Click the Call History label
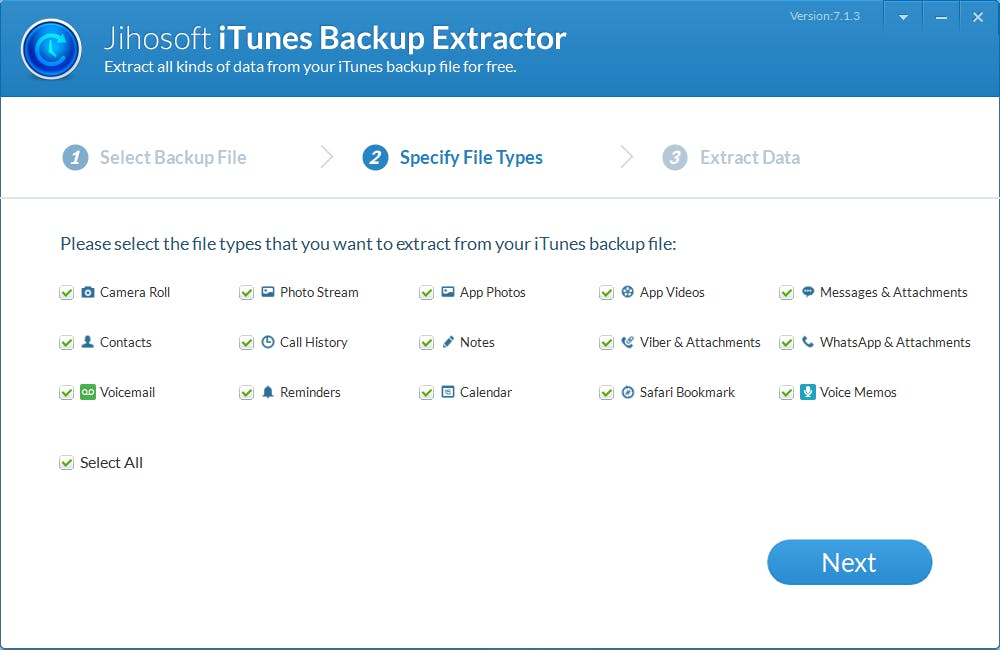The height and width of the screenshot is (650, 1000). click(314, 342)
